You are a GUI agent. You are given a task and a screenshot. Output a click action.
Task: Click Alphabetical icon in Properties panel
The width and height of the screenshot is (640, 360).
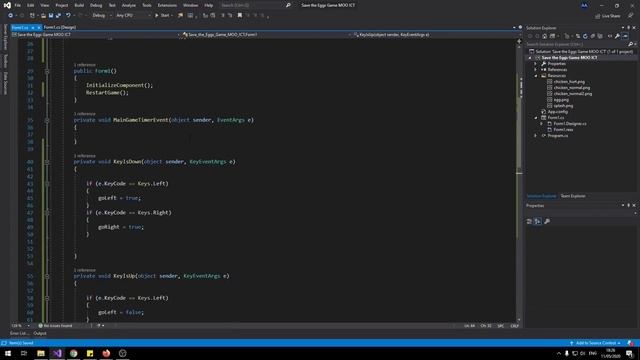point(538,221)
